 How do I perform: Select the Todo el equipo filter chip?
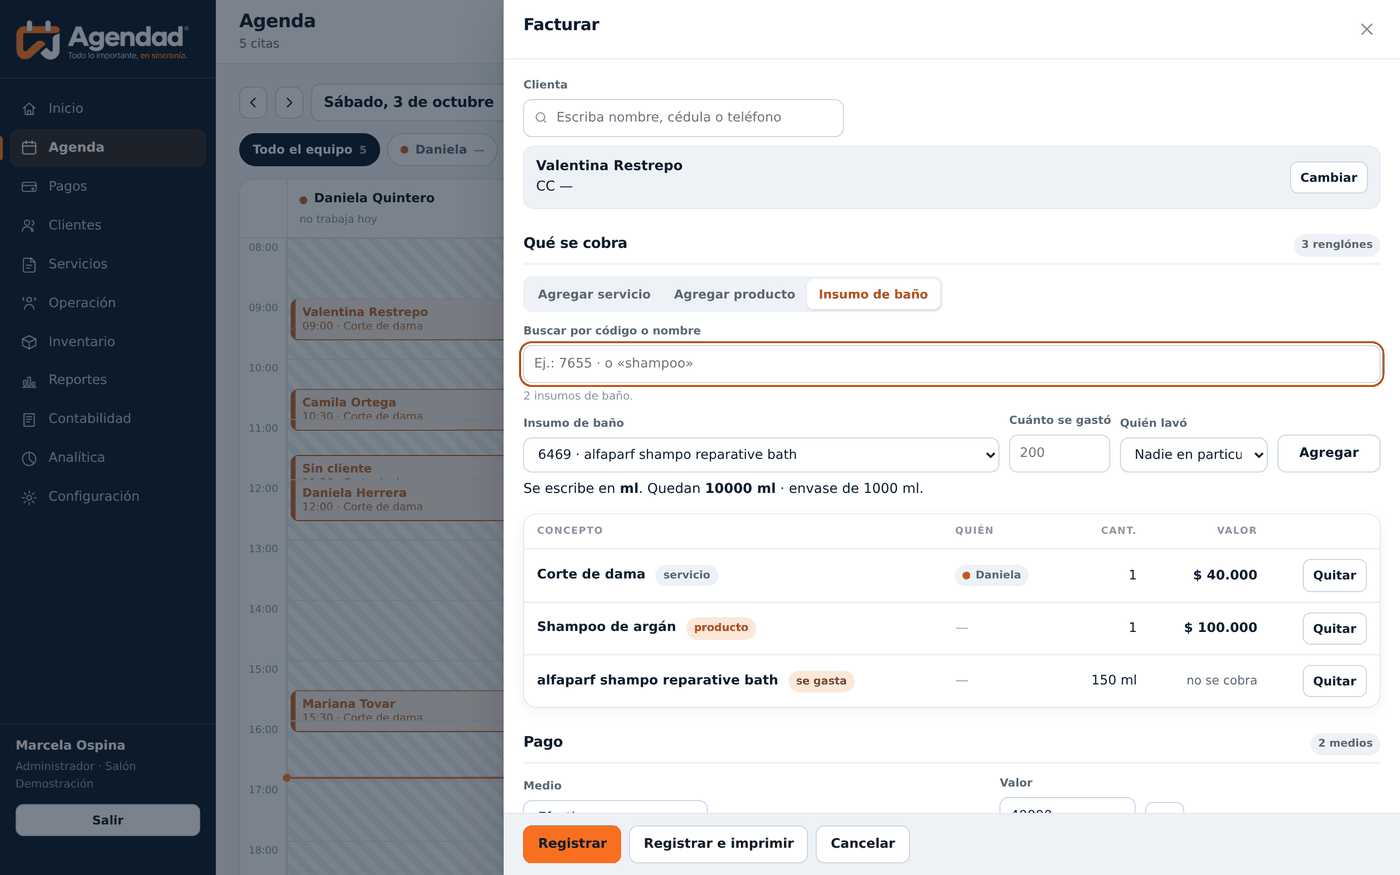(309, 149)
